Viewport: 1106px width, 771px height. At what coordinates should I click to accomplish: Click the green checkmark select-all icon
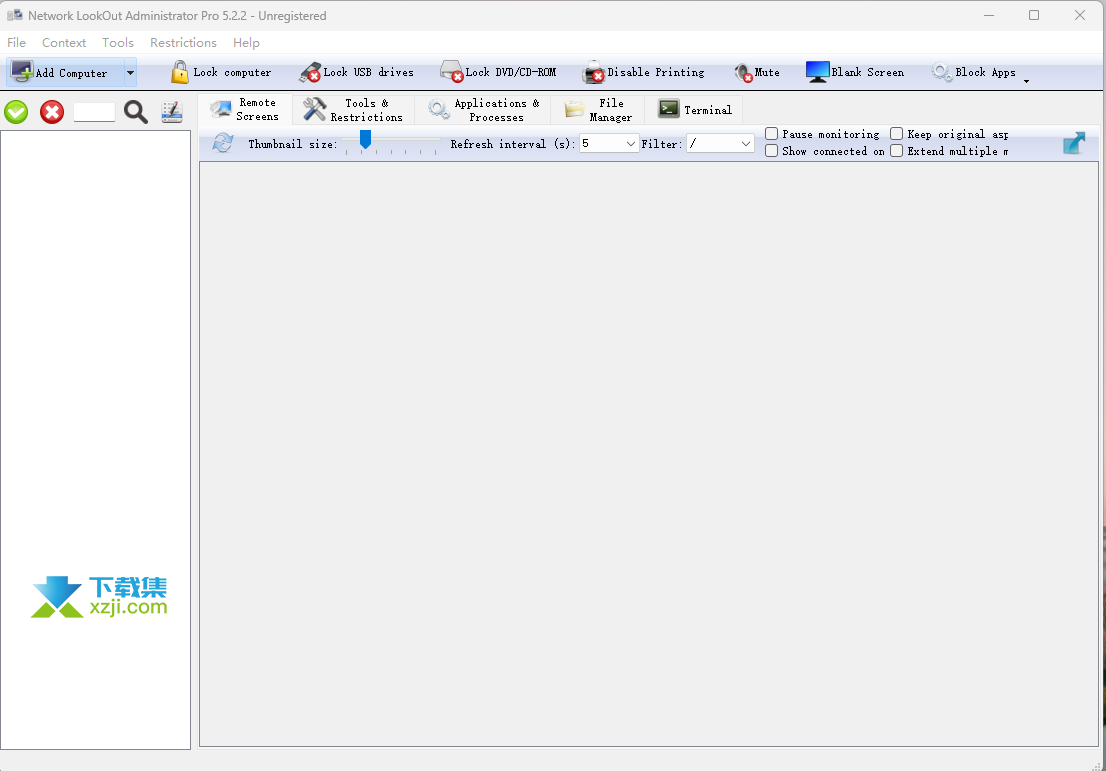16,111
